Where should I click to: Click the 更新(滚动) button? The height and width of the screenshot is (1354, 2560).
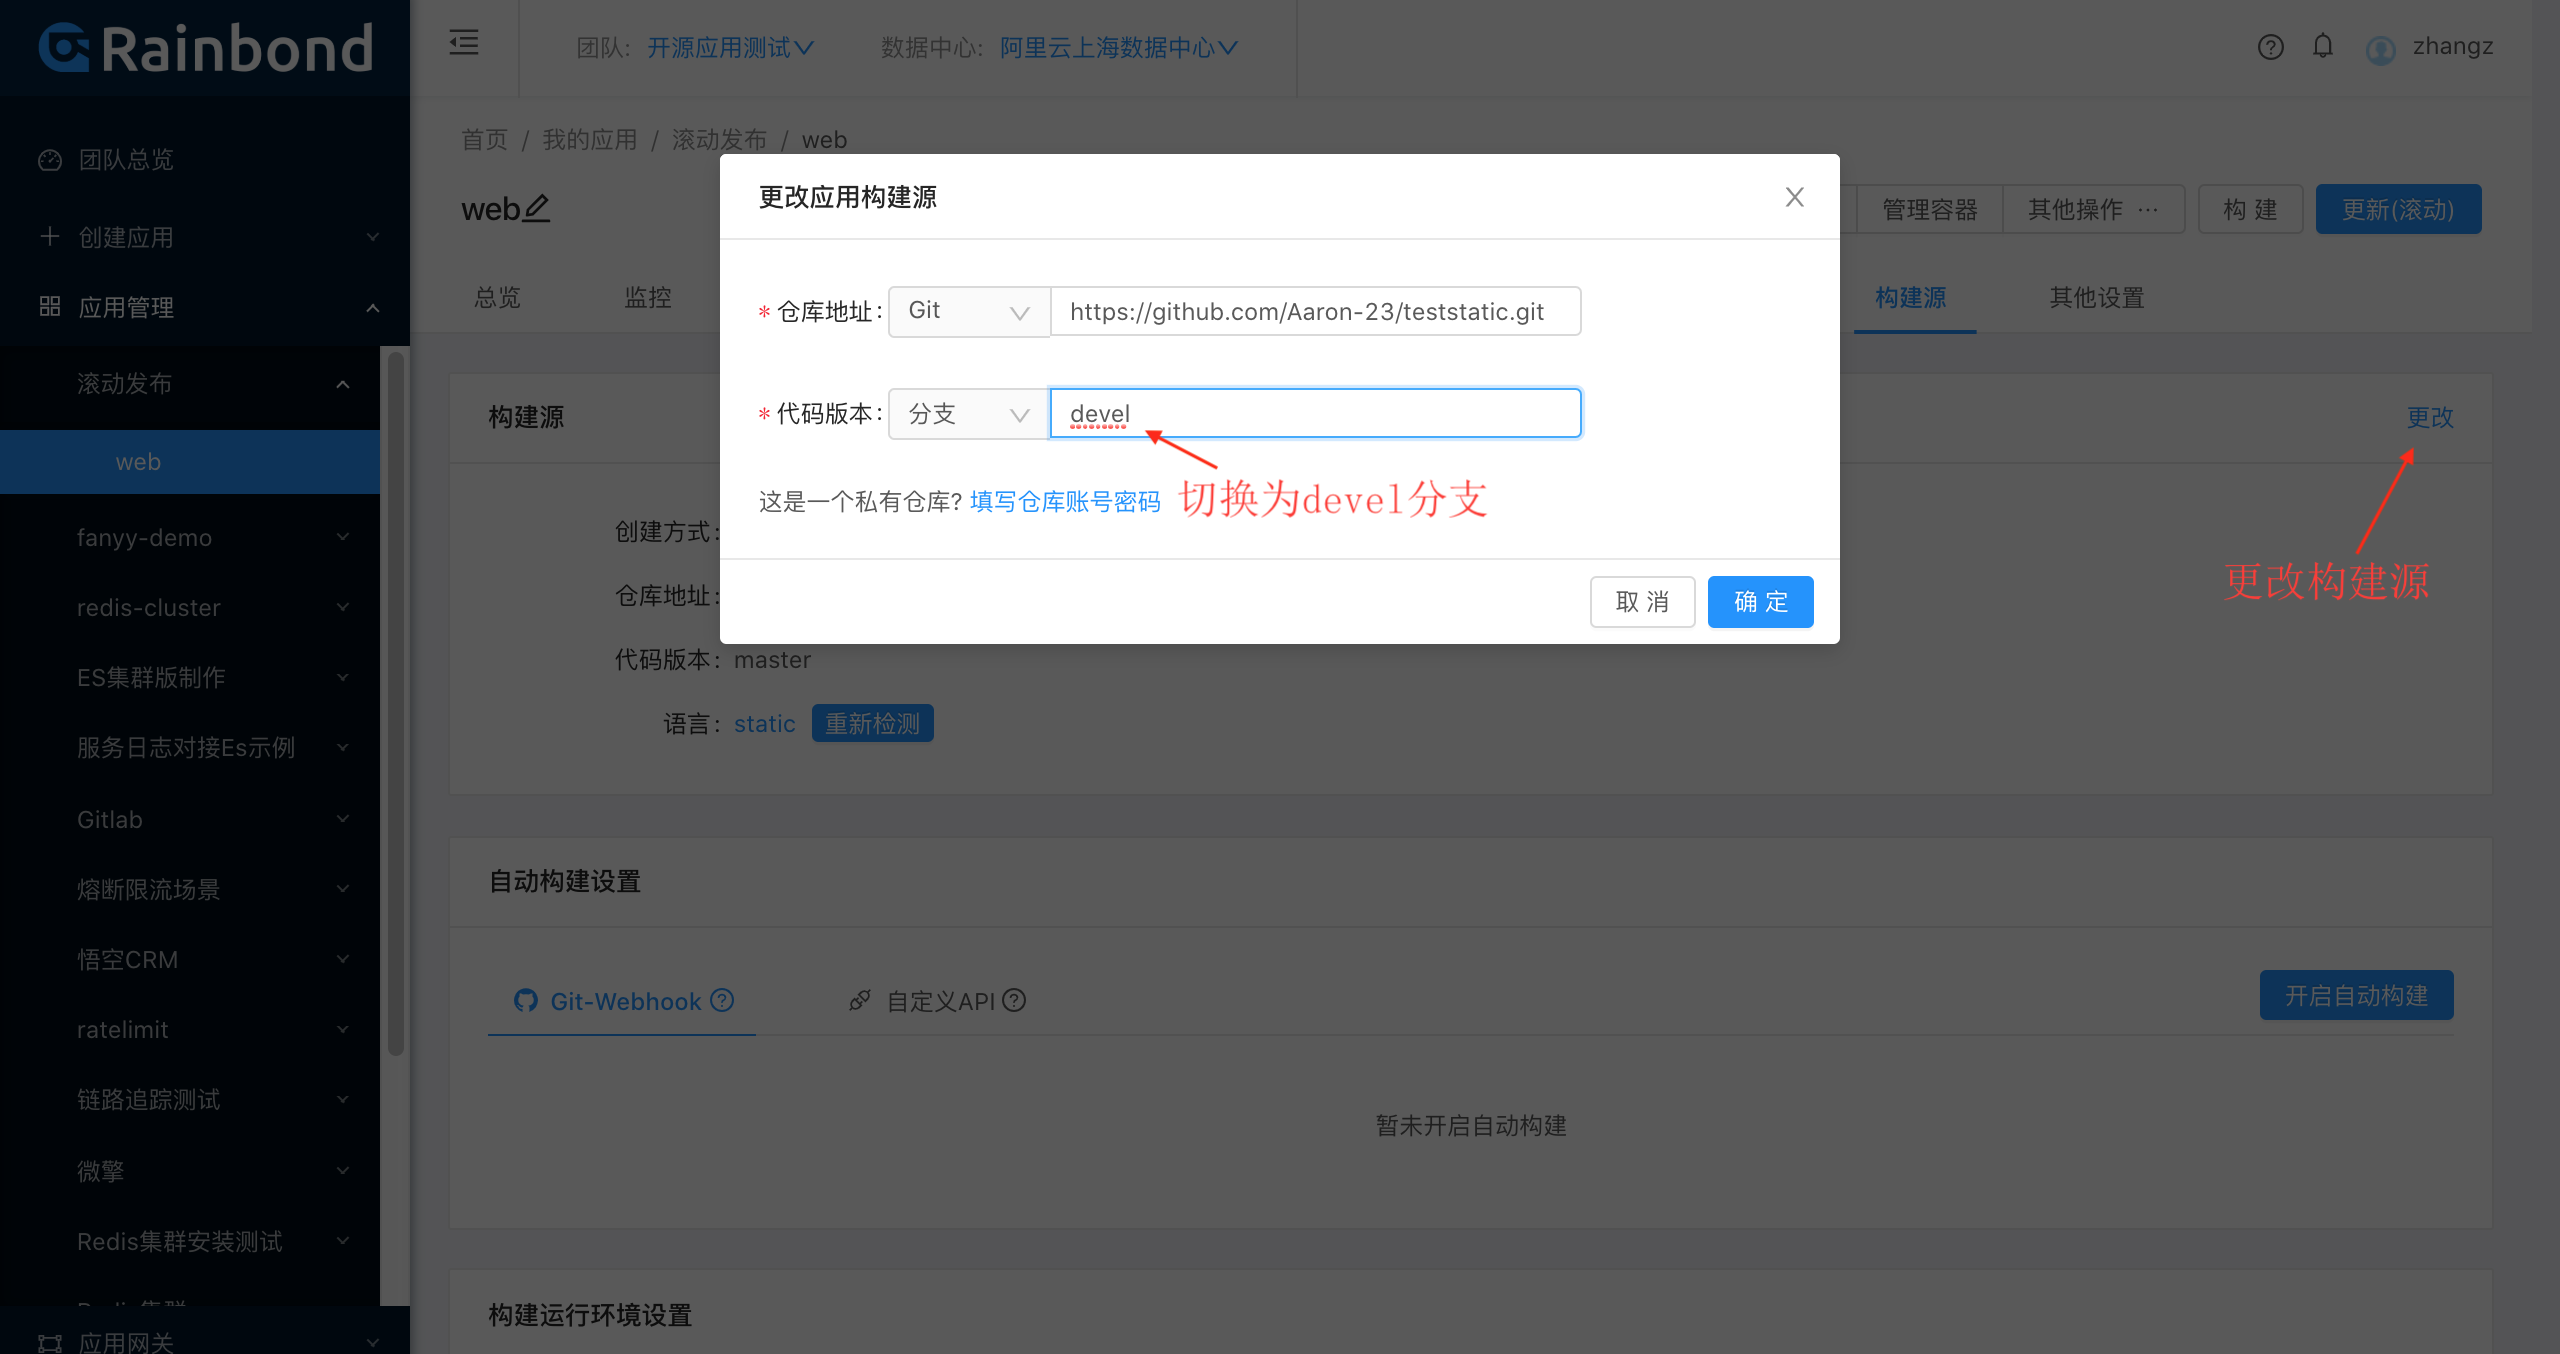click(x=2398, y=209)
